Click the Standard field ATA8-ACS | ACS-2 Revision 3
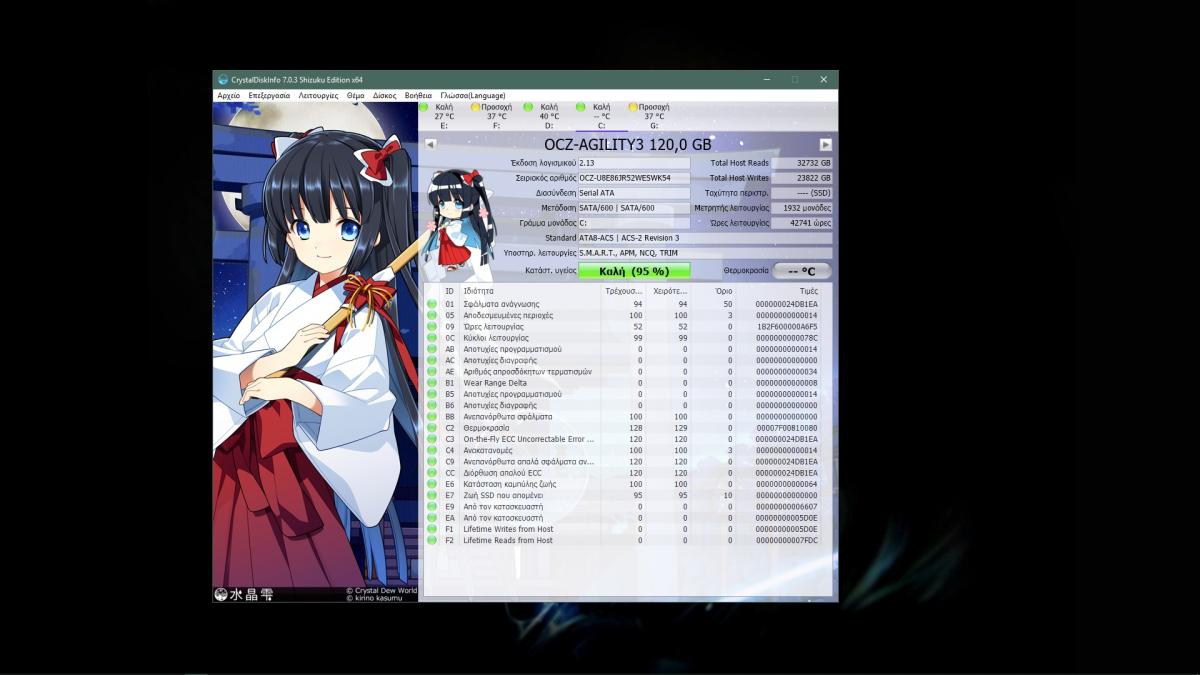Viewport: 1200px width, 675px height. pyautogui.click(x=705, y=238)
